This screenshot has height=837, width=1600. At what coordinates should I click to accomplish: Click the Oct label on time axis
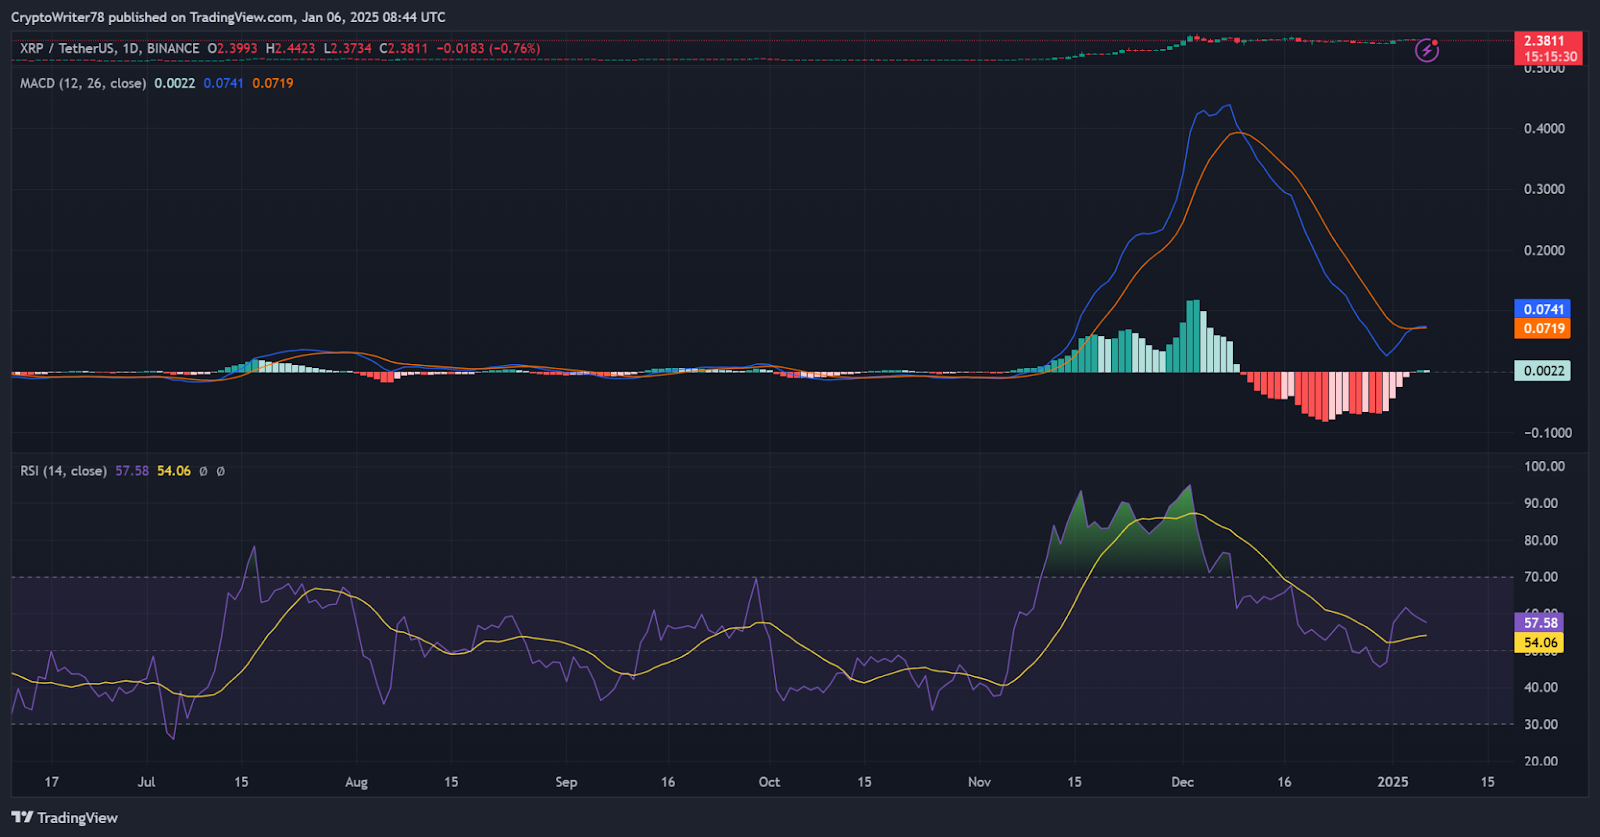coord(769,782)
